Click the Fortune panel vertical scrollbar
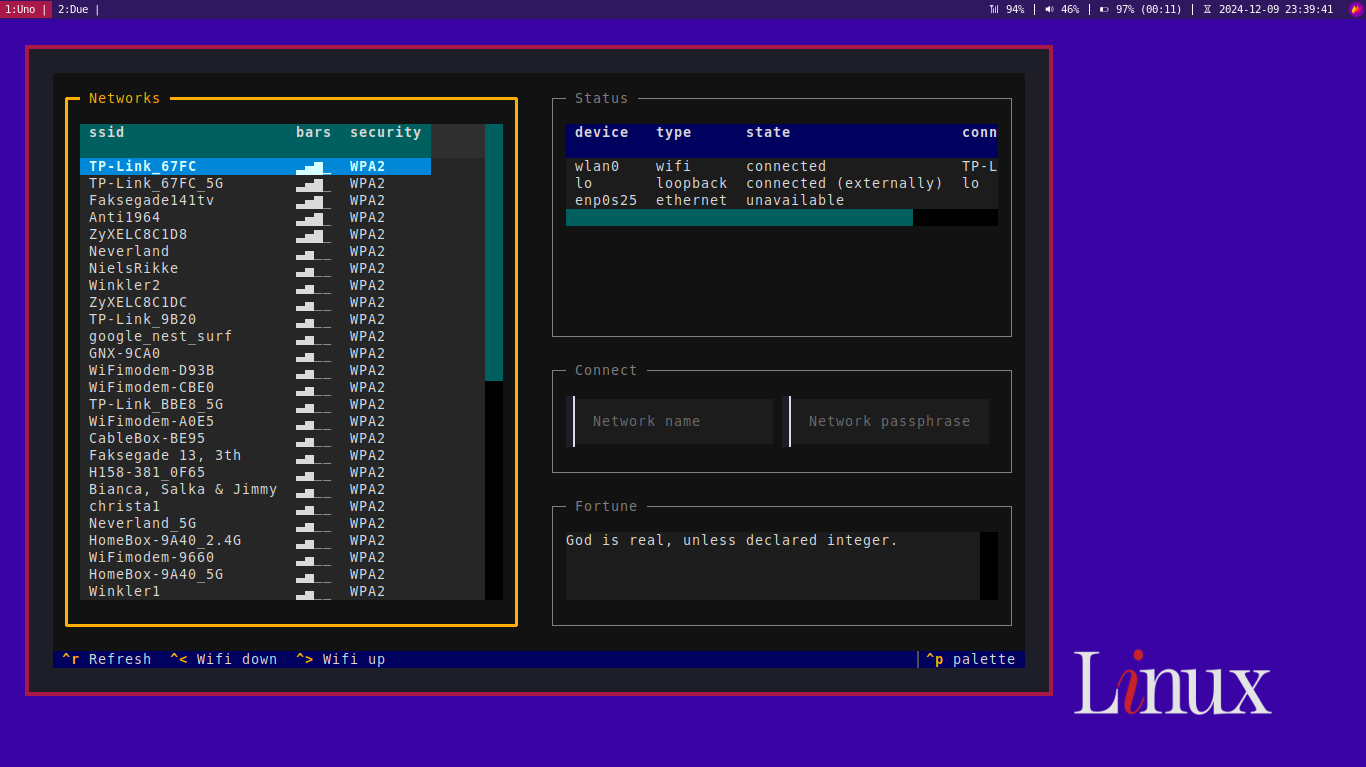1366x767 pixels. [989, 566]
